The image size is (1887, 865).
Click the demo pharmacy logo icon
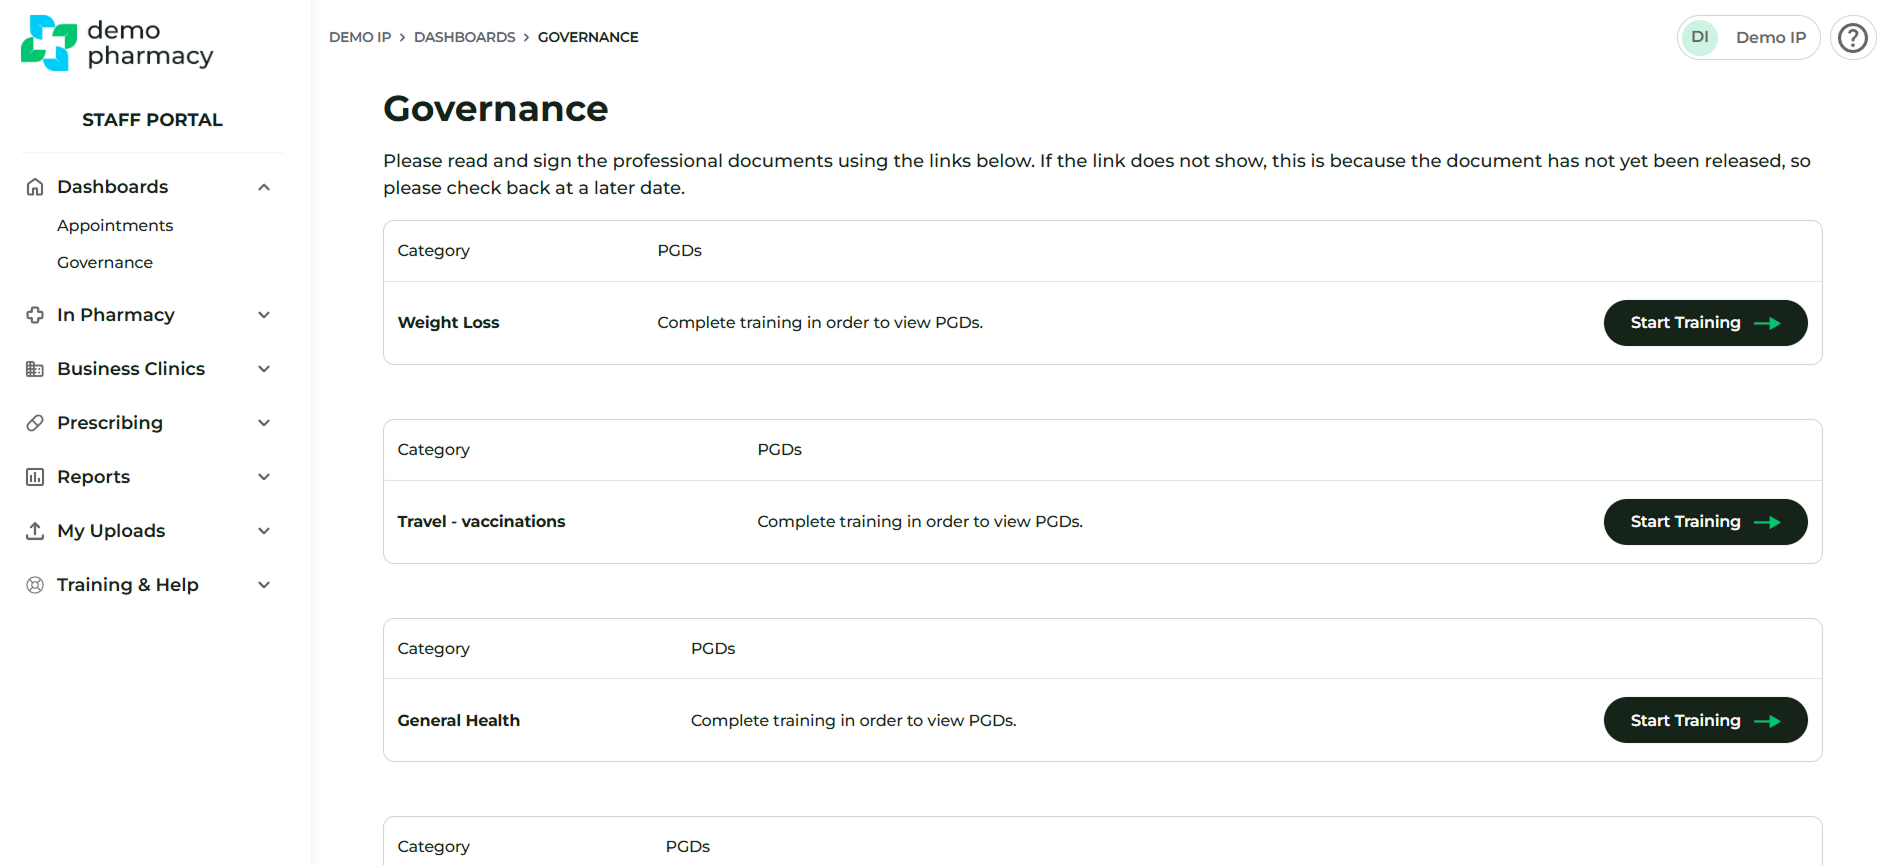(48, 43)
